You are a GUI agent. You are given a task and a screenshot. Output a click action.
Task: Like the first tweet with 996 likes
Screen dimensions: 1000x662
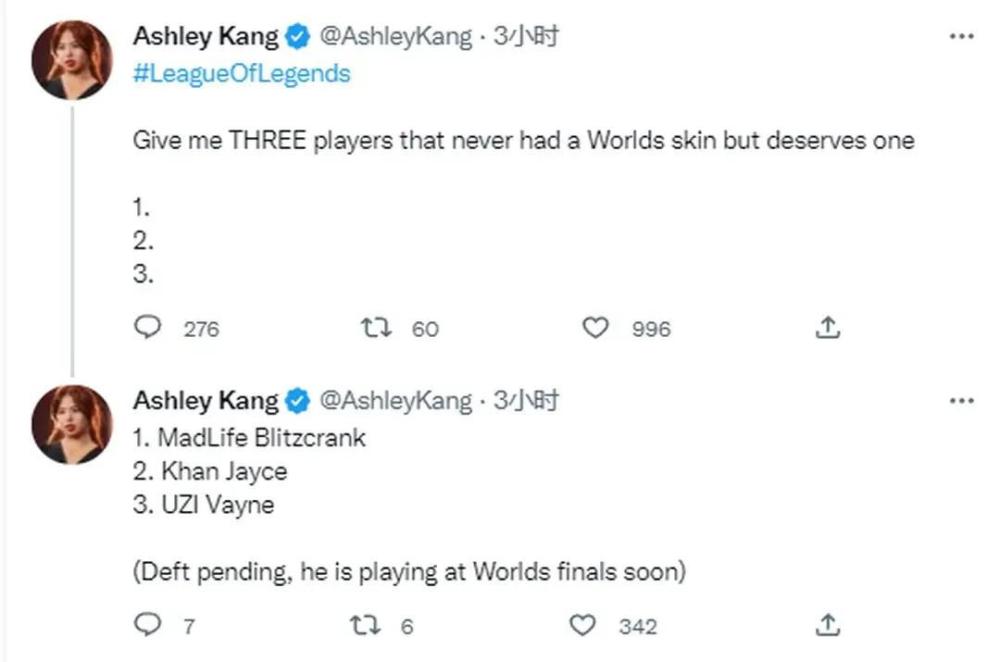pos(596,328)
